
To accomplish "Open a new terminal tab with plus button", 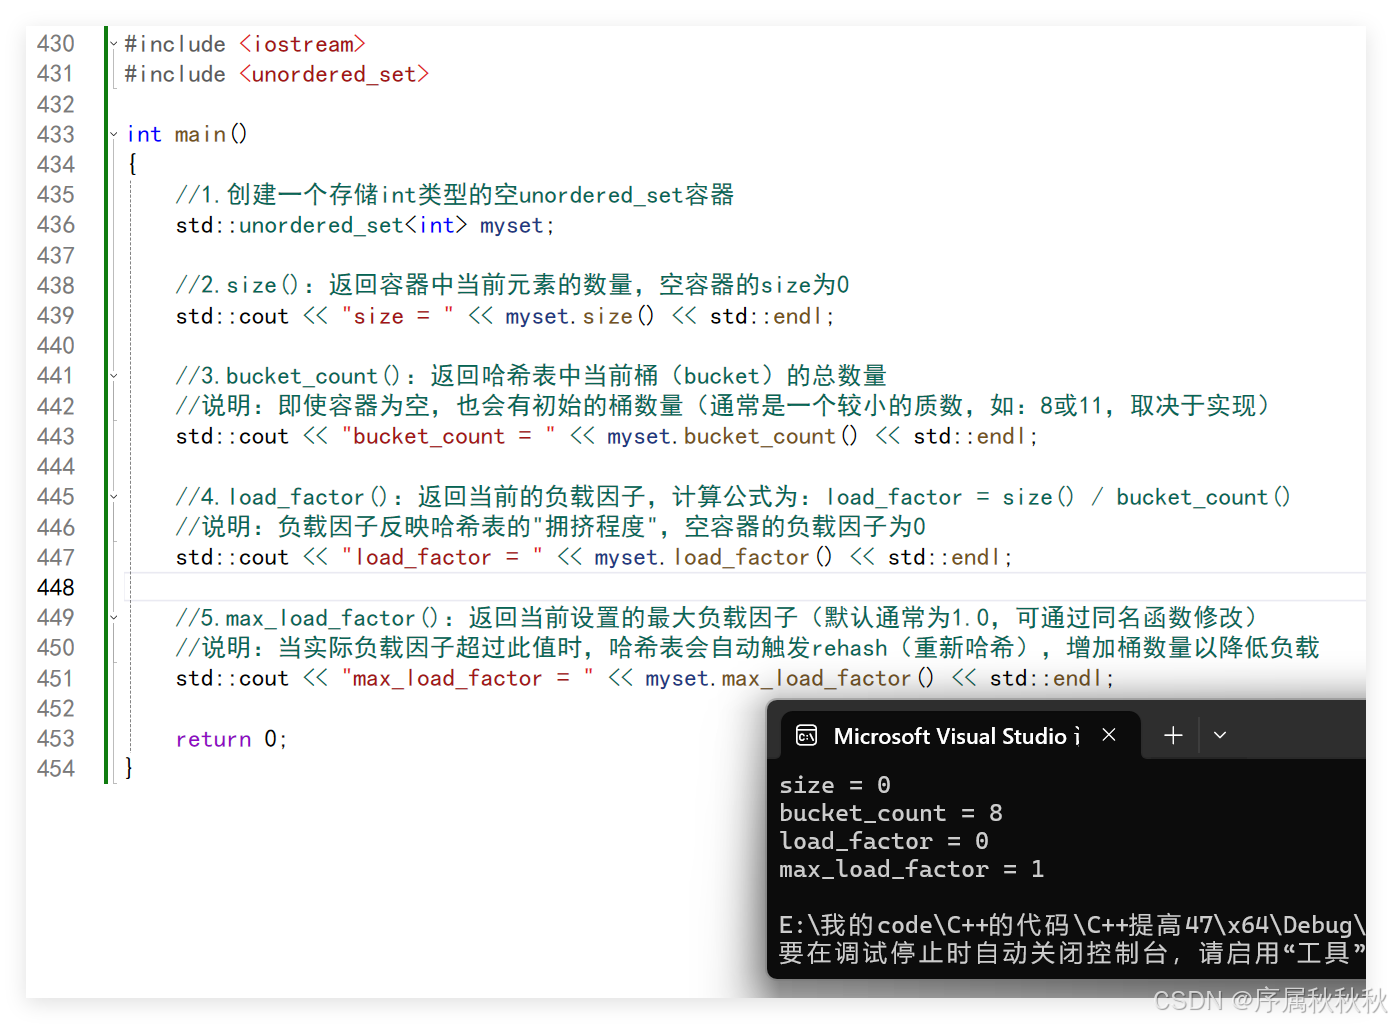I will pos(1173,735).
